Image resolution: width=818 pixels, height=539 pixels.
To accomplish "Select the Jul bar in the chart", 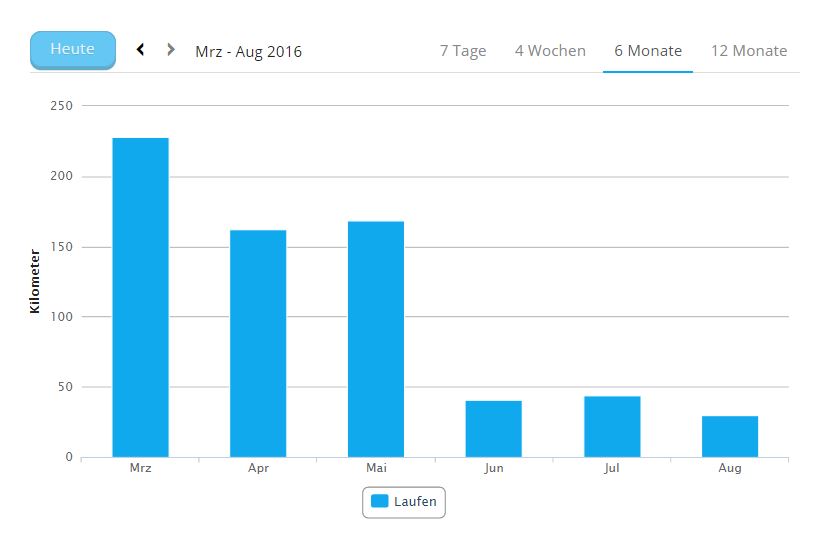I will point(612,427).
